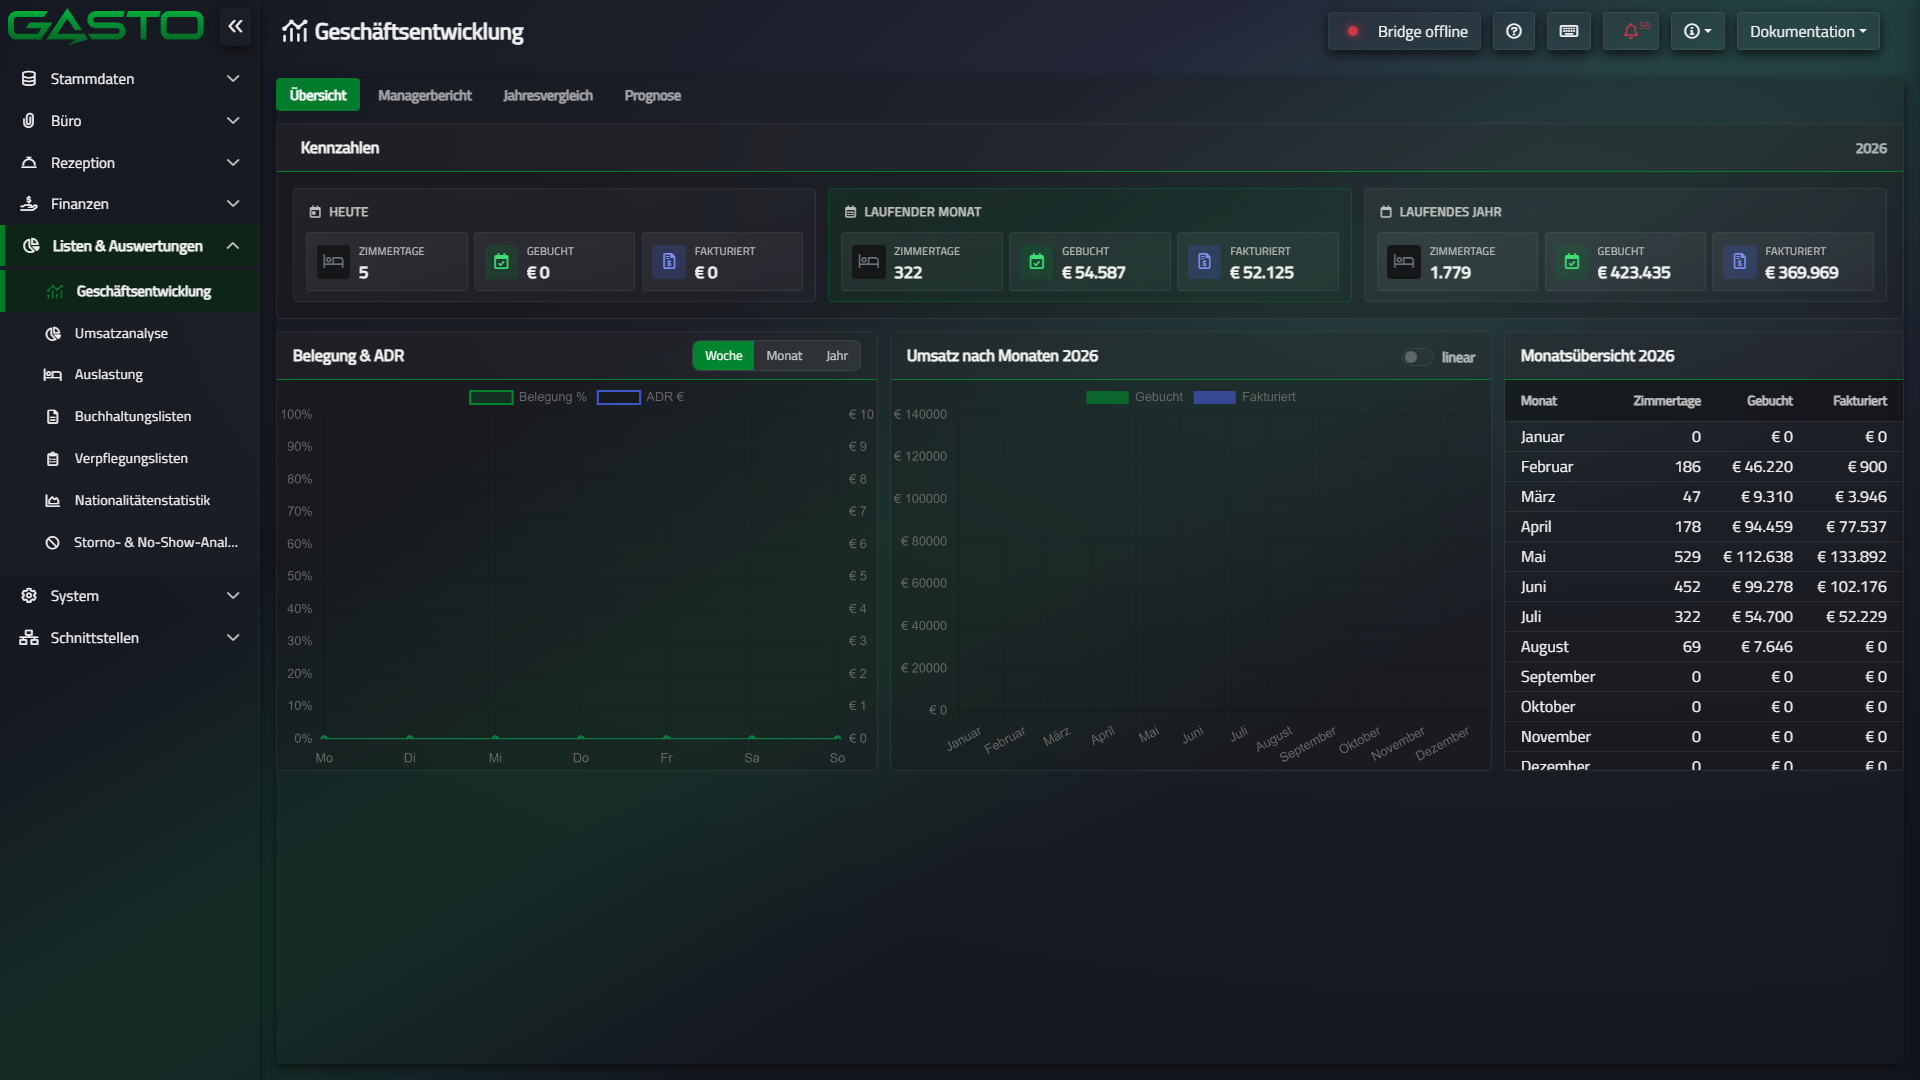This screenshot has height=1080, width=1920.
Task: Open the notifications bell icon
Action: coord(1631,32)
